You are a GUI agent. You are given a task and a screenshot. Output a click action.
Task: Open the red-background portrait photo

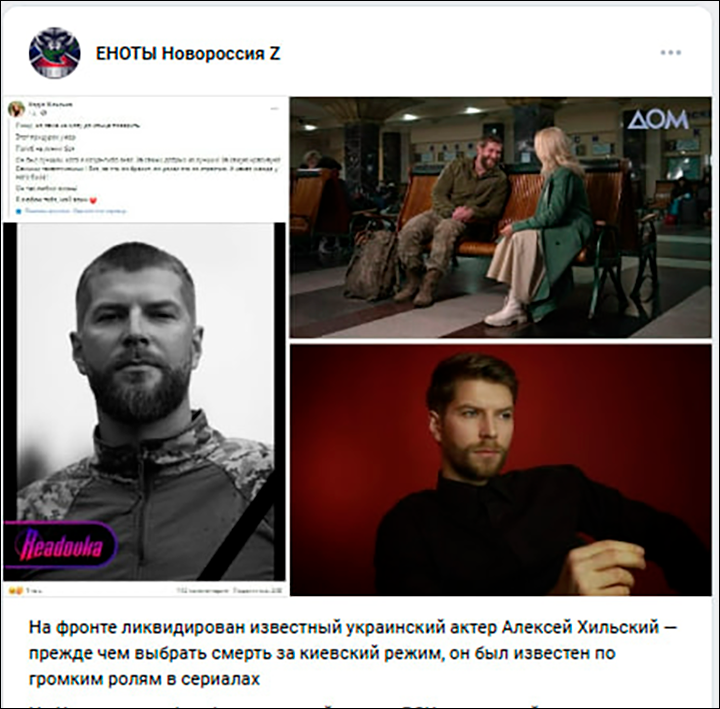(500, 470)
